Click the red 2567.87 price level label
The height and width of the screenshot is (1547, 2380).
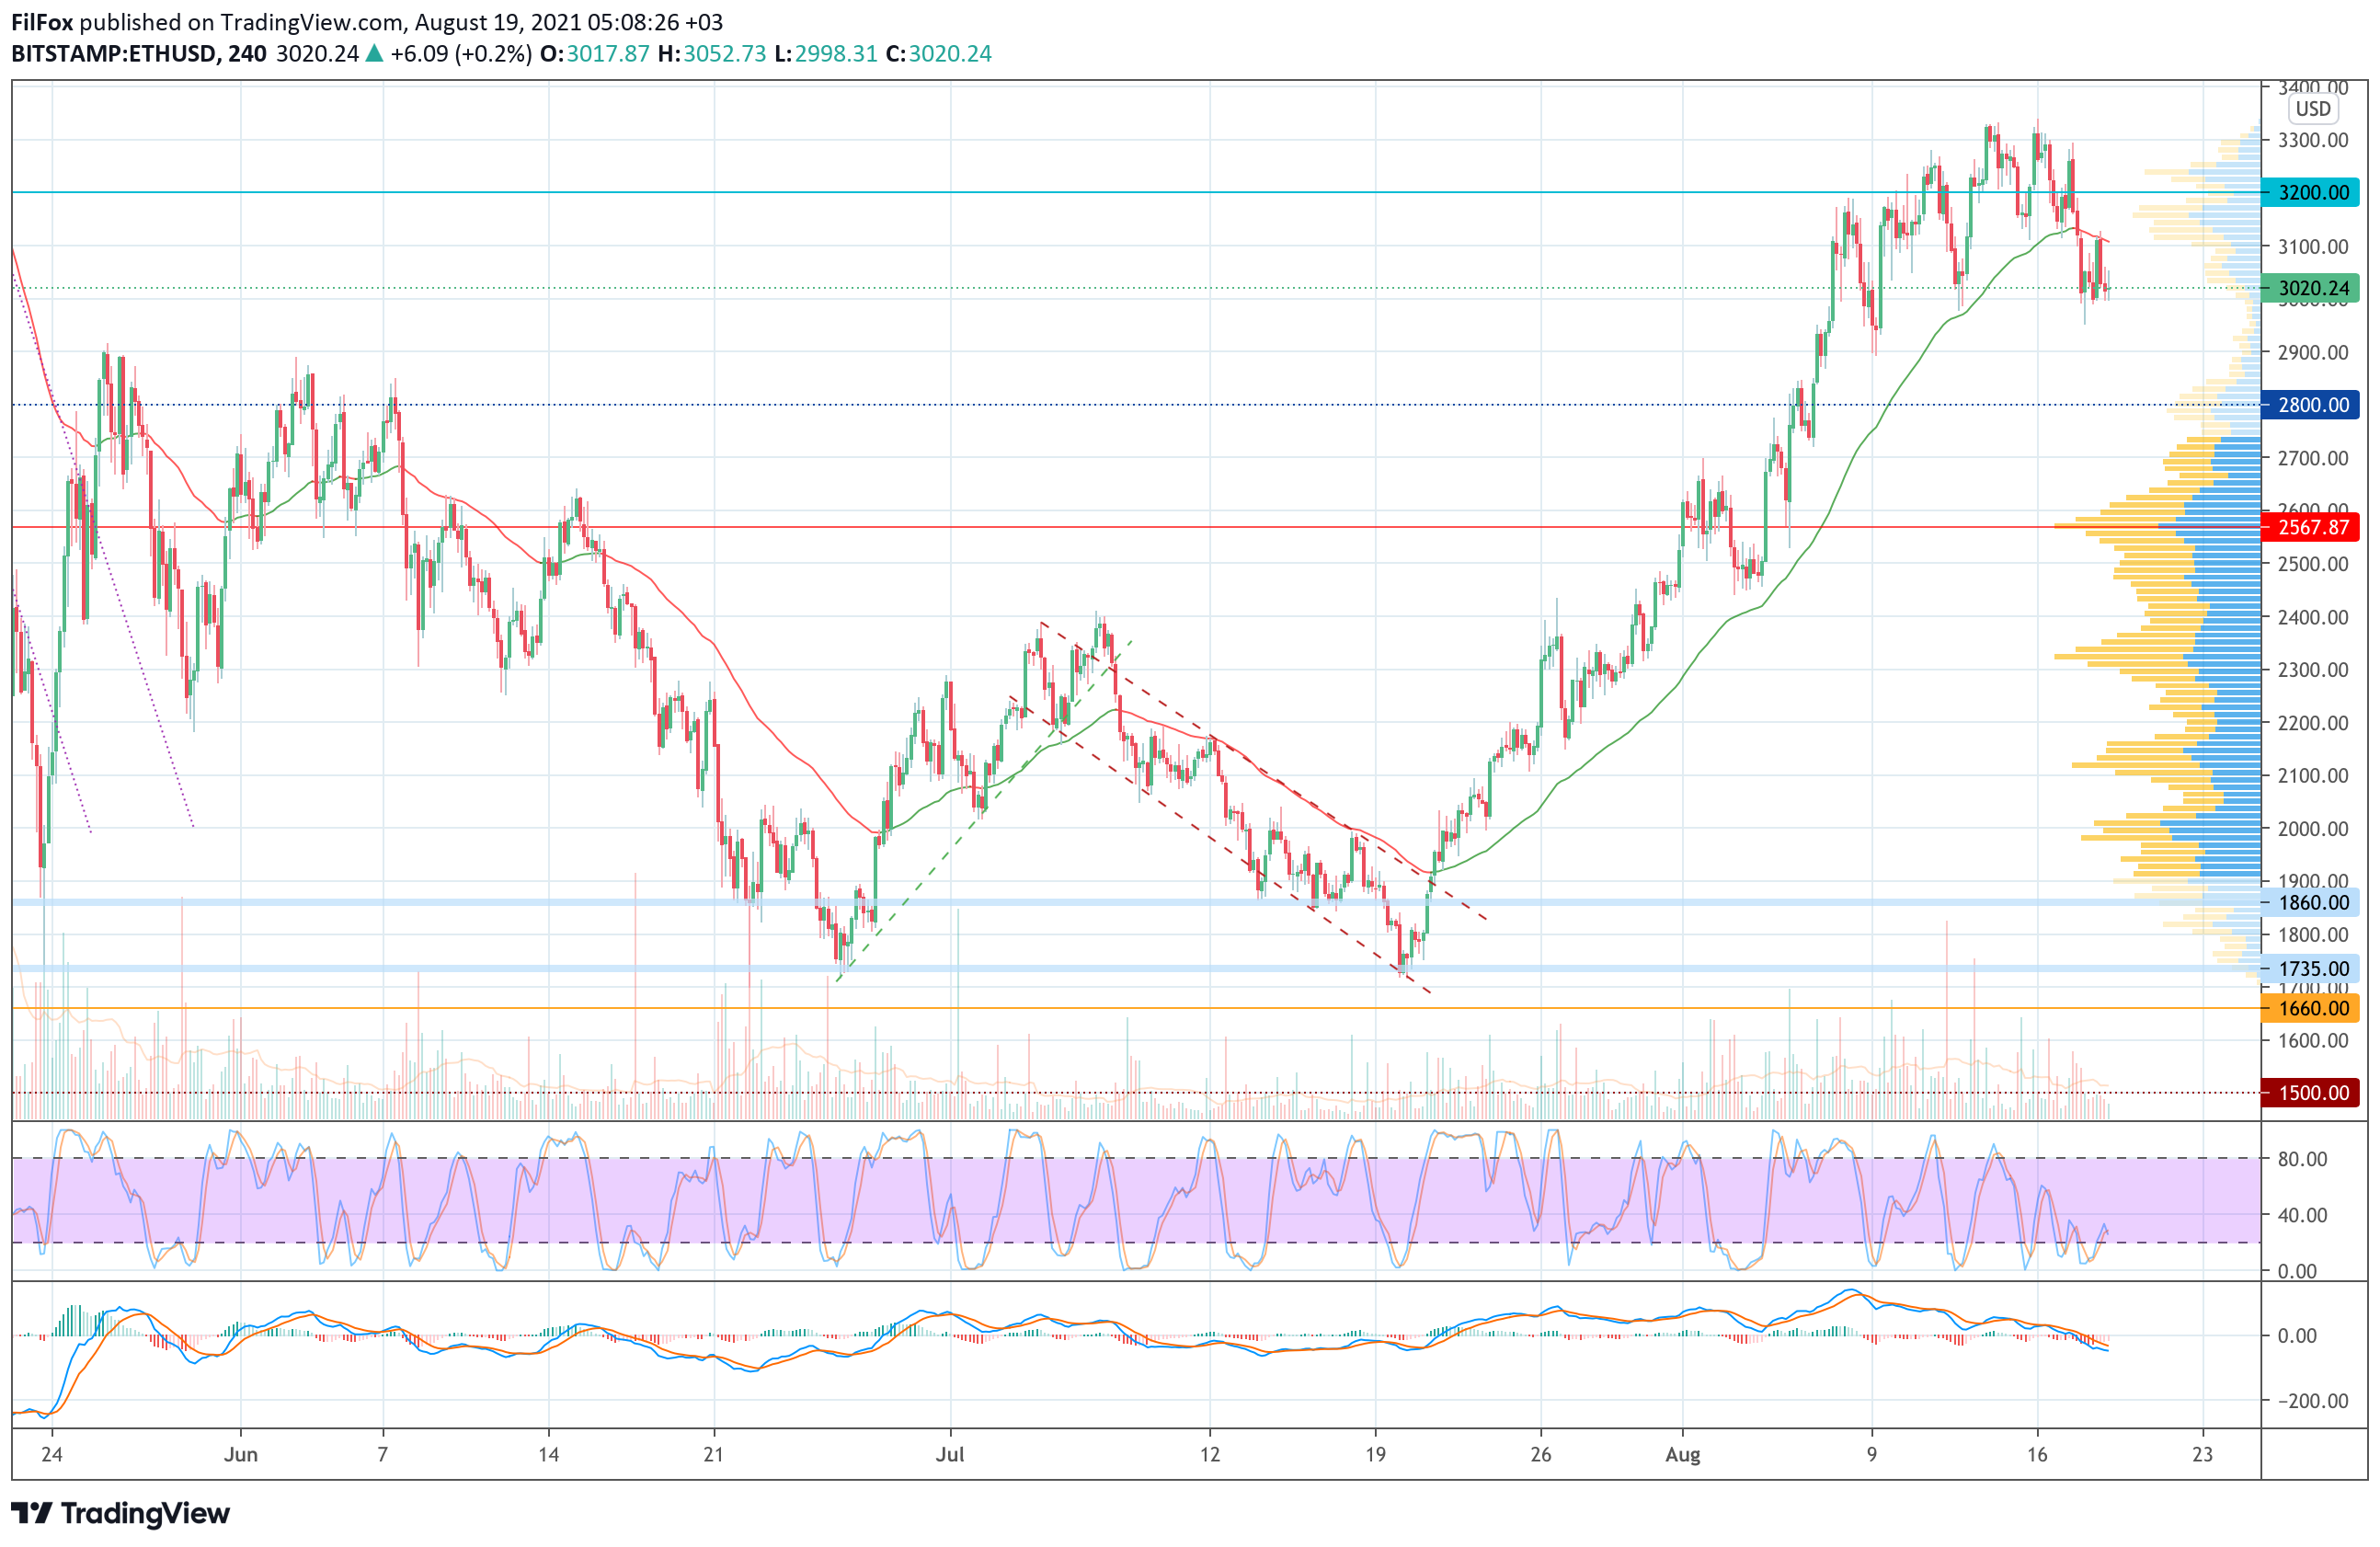[2312, 527]
